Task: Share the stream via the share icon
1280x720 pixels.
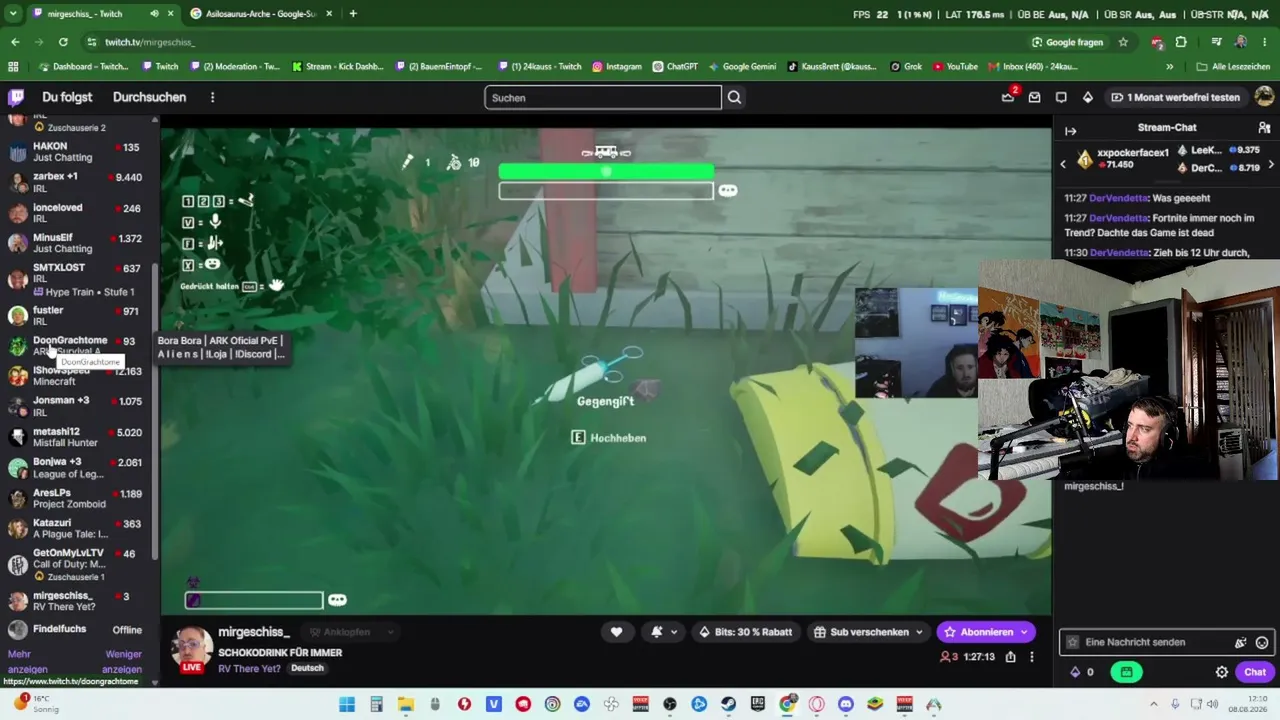Action: 1011,657
